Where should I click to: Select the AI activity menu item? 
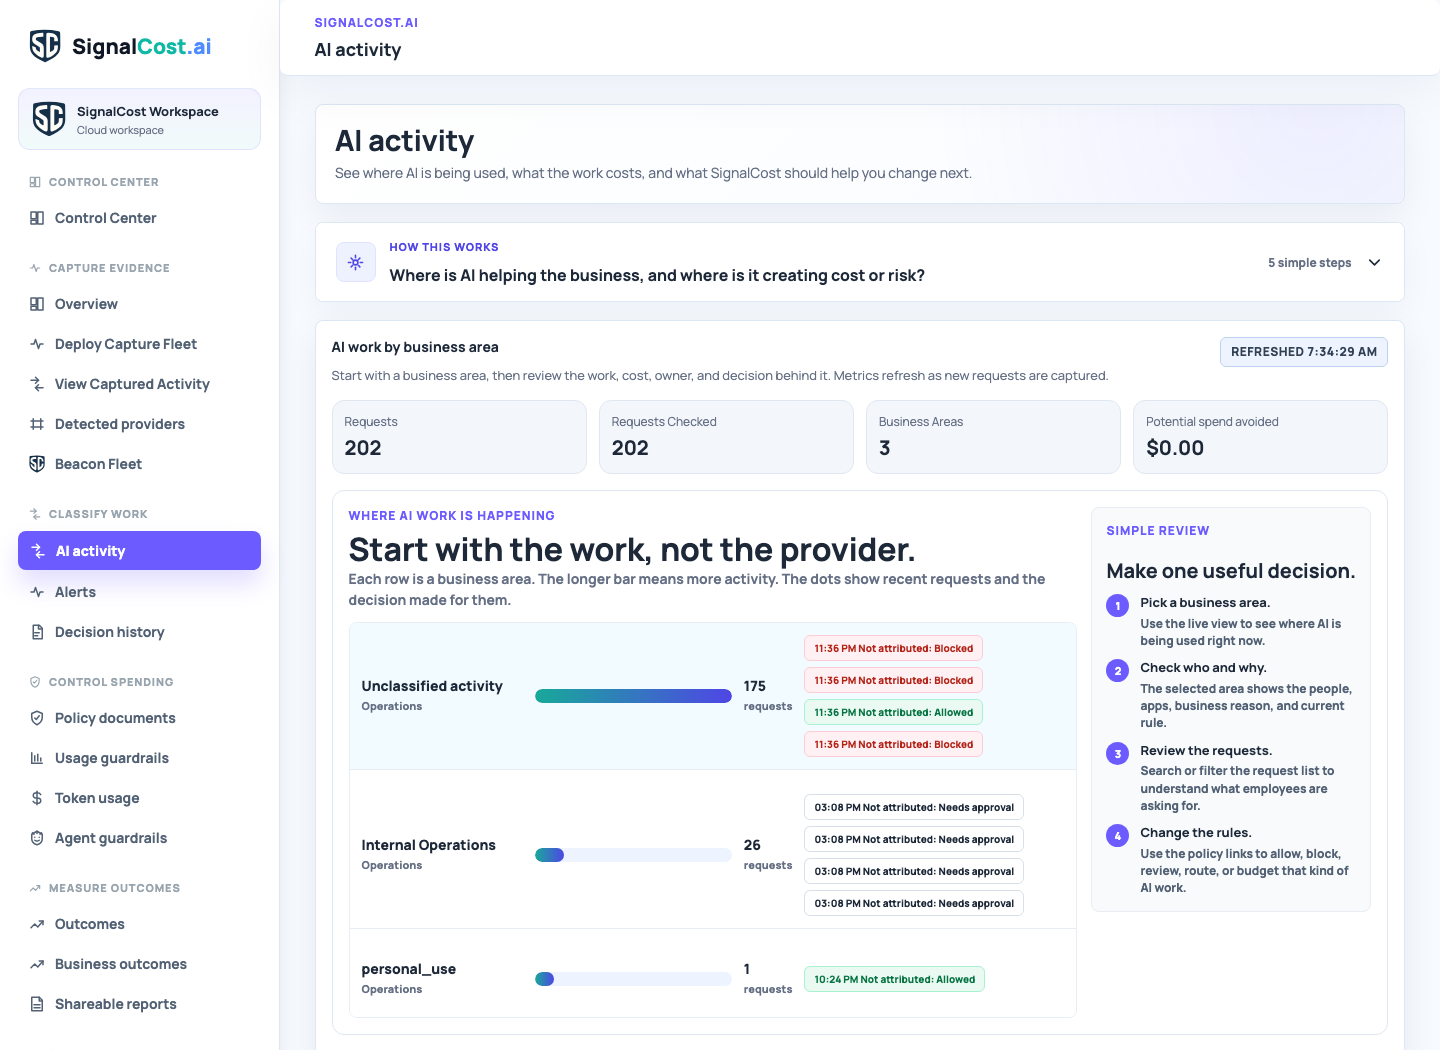click(x=139, y=551)
